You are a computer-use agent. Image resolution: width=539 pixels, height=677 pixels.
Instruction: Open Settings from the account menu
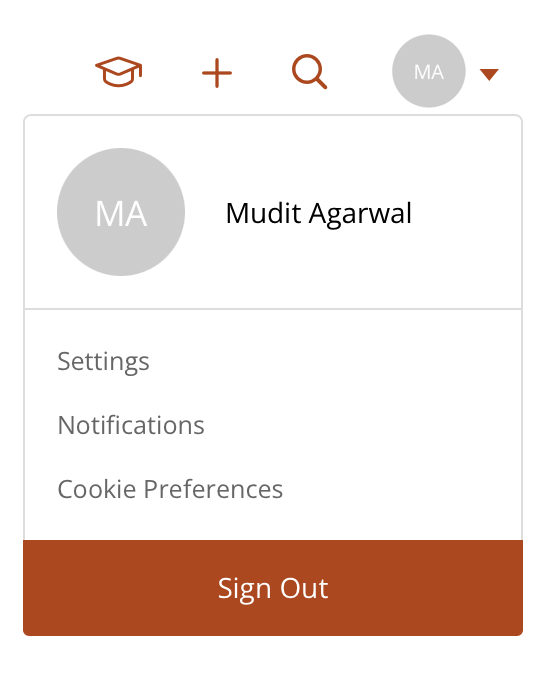click(103, 361)
